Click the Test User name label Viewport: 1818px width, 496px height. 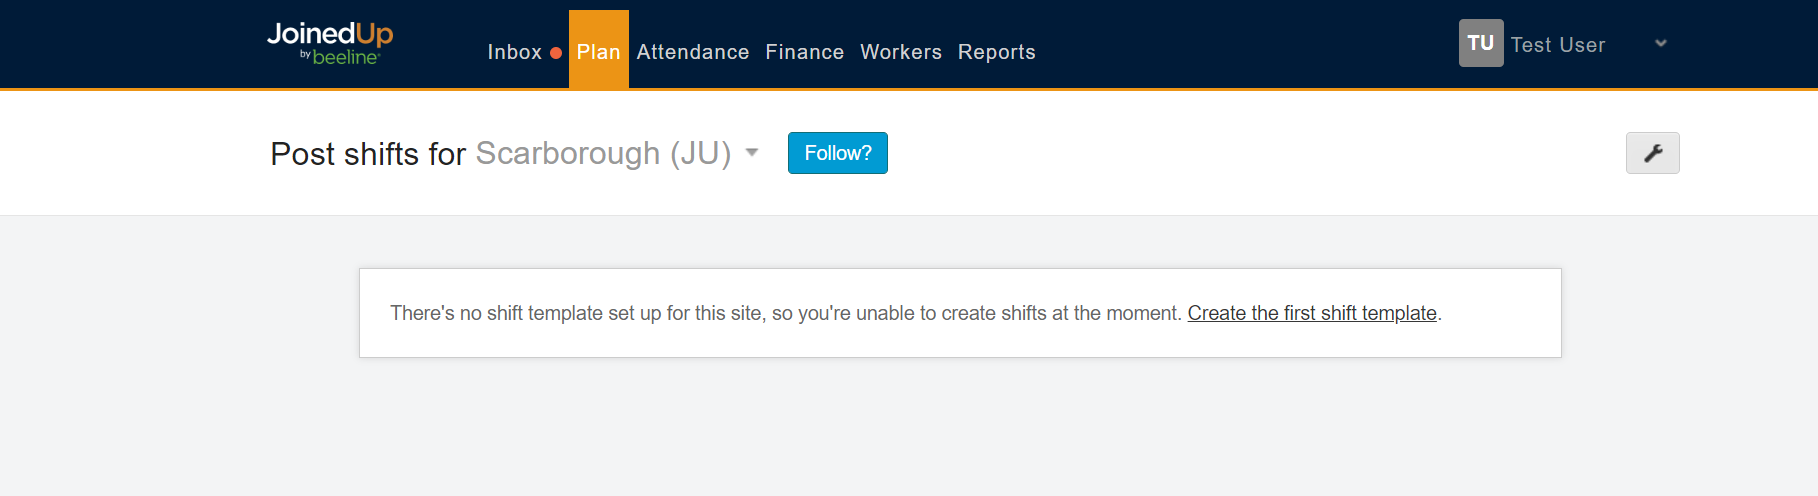(1557, 45)
